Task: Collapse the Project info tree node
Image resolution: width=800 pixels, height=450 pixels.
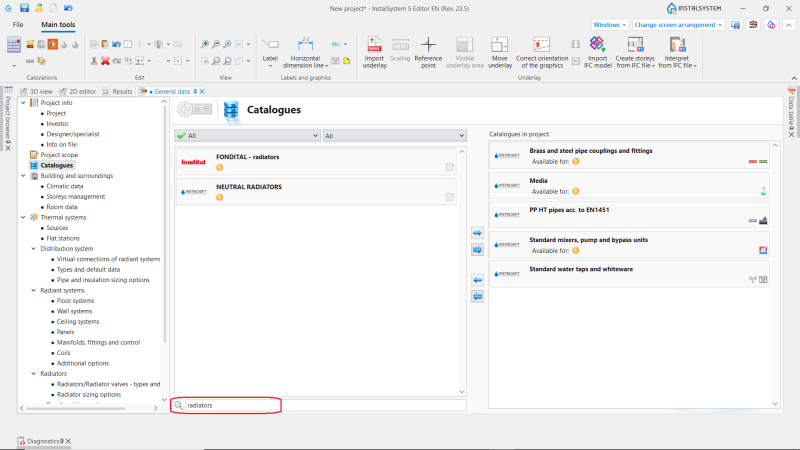Action: (x=23, y=103)
